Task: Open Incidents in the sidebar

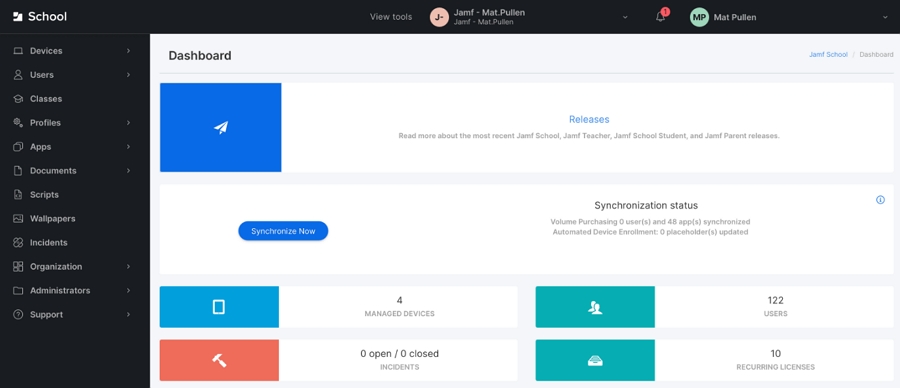Action: (x=49, y=243)
